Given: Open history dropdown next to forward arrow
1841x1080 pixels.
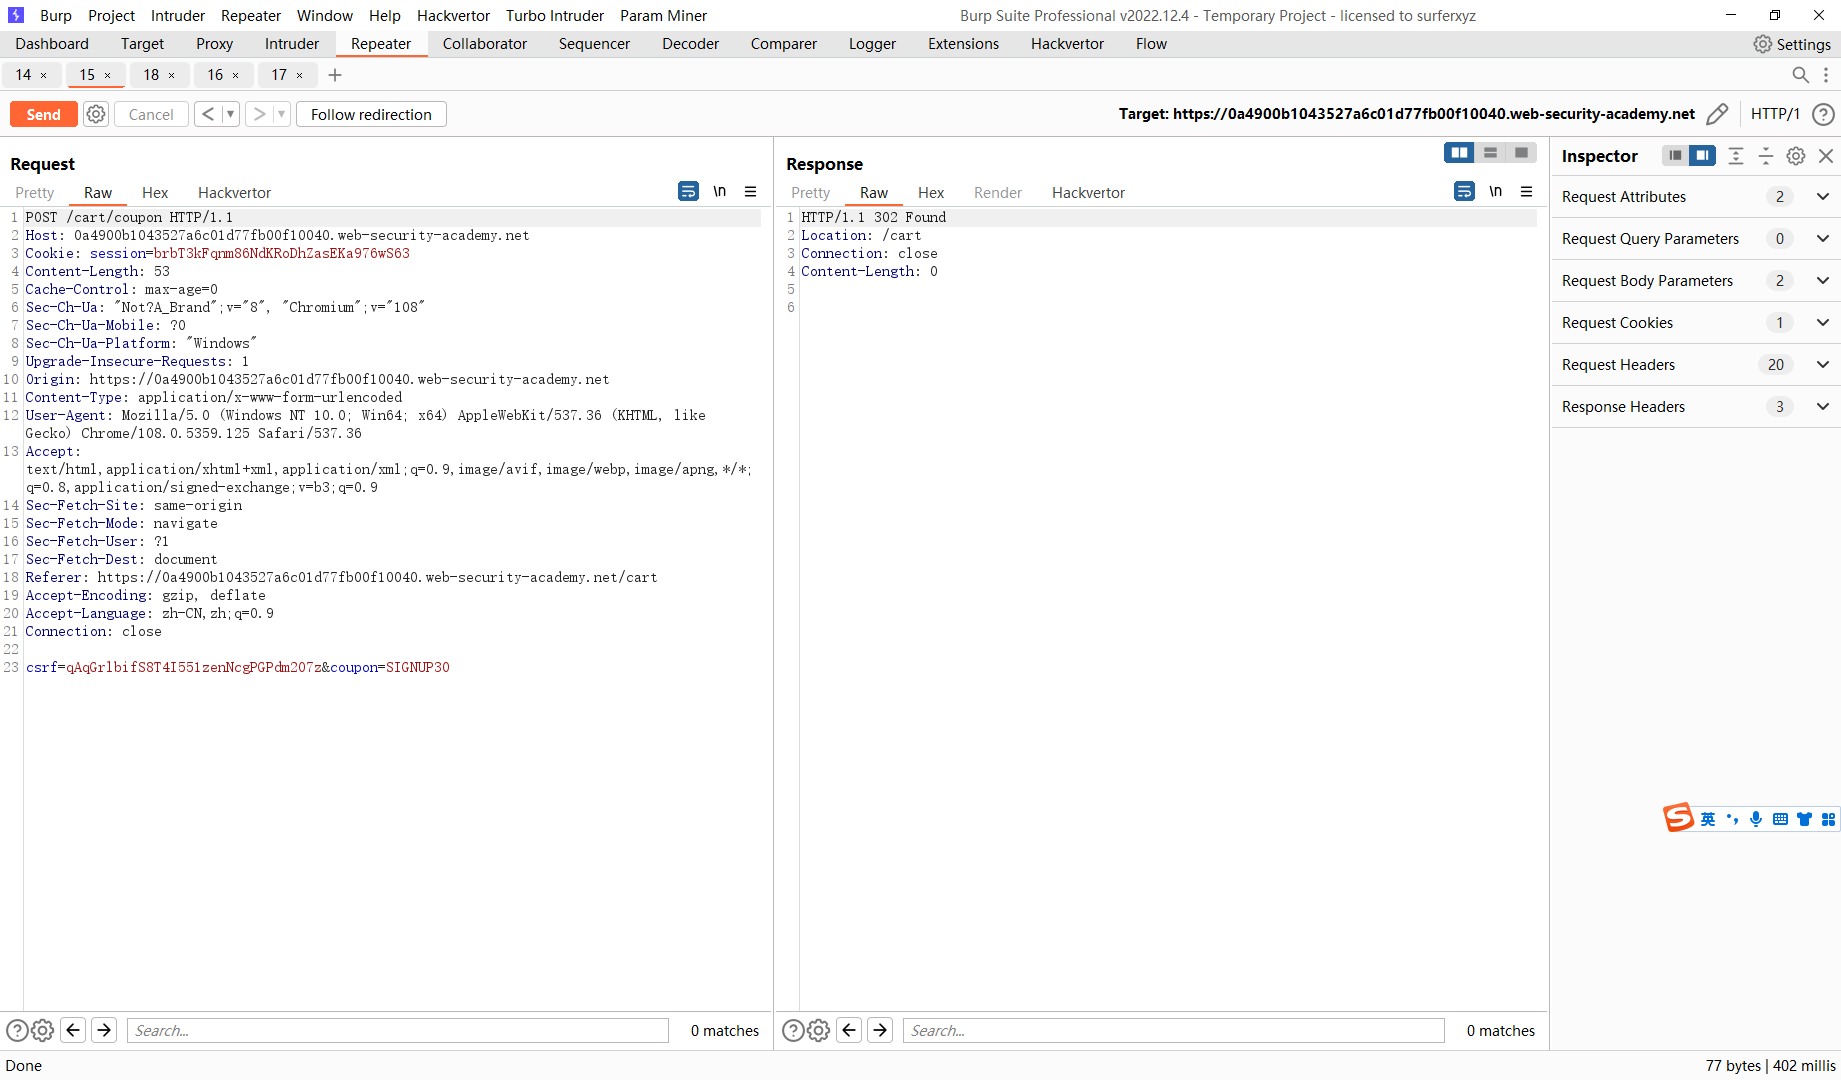Looking at the screenshot, I should pyautogui.click(x=281, y=114).
